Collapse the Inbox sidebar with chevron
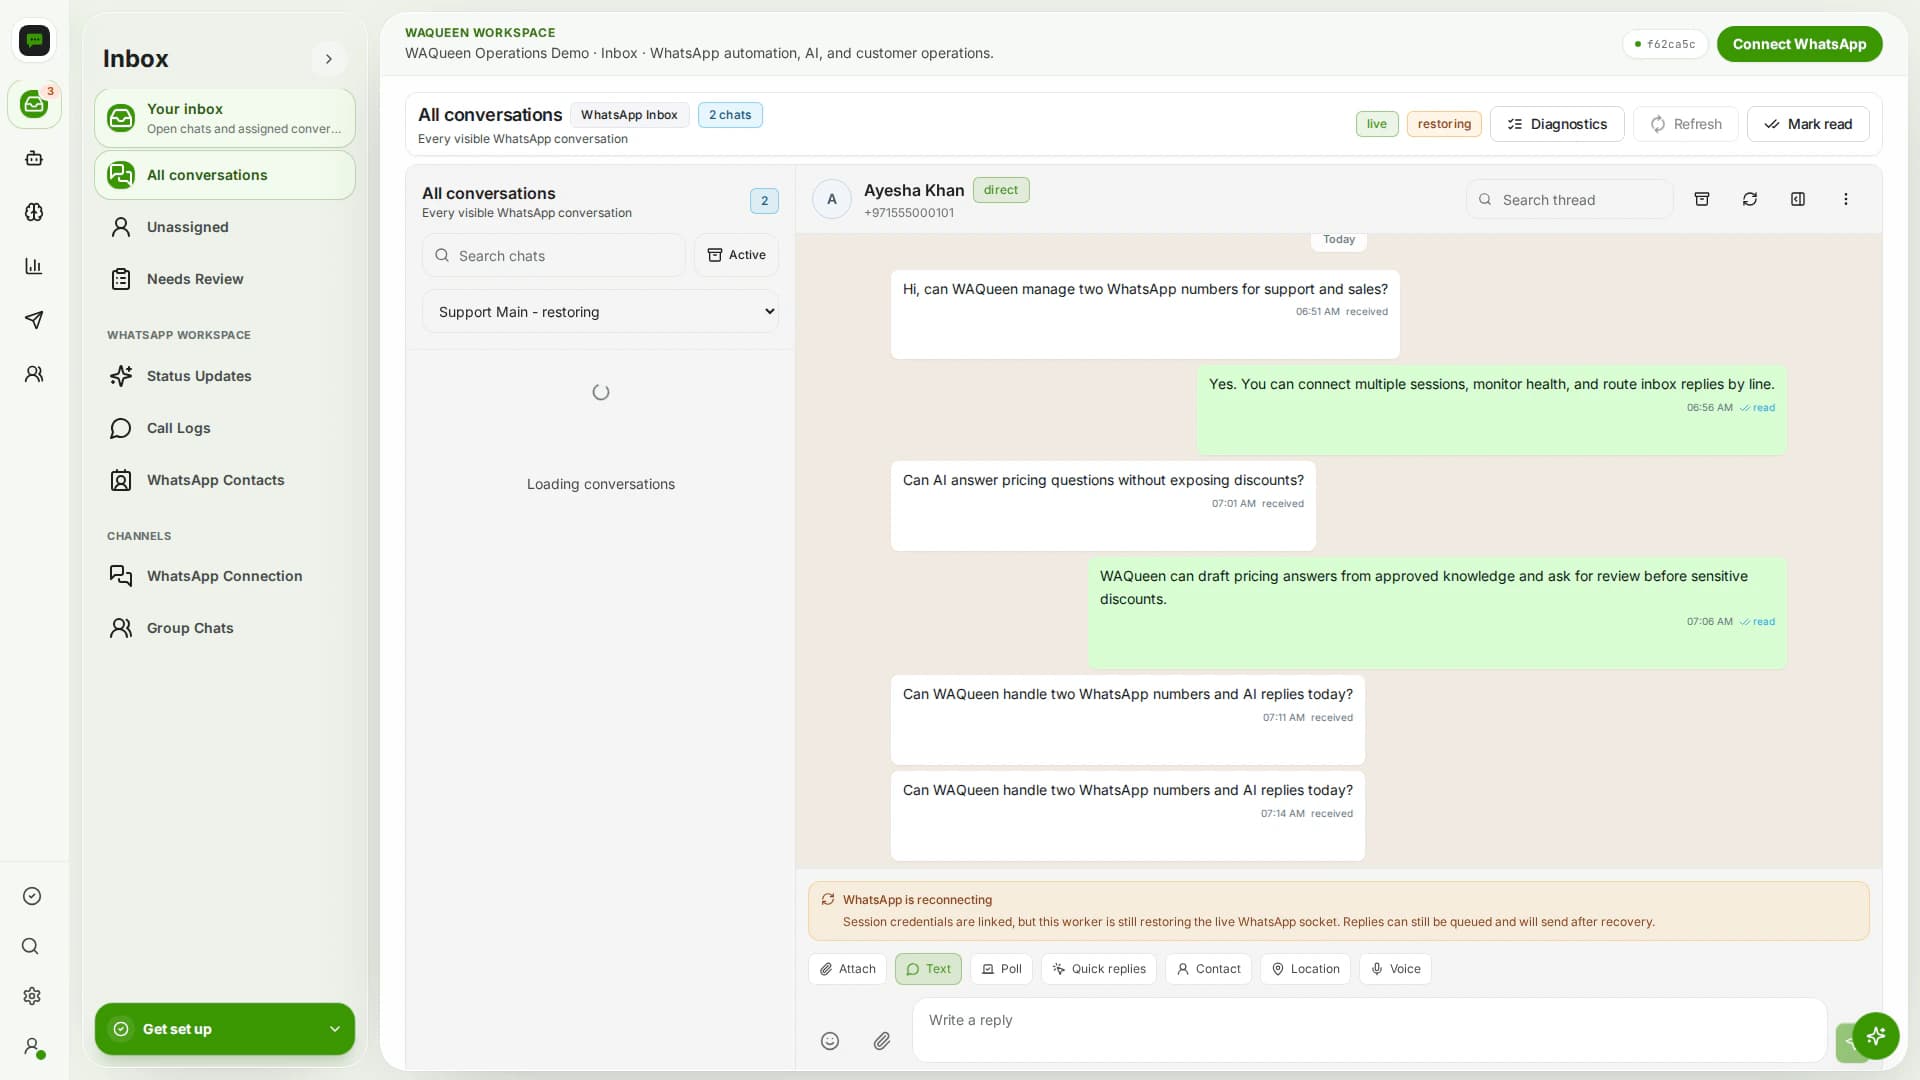 (x=329, y=59)
